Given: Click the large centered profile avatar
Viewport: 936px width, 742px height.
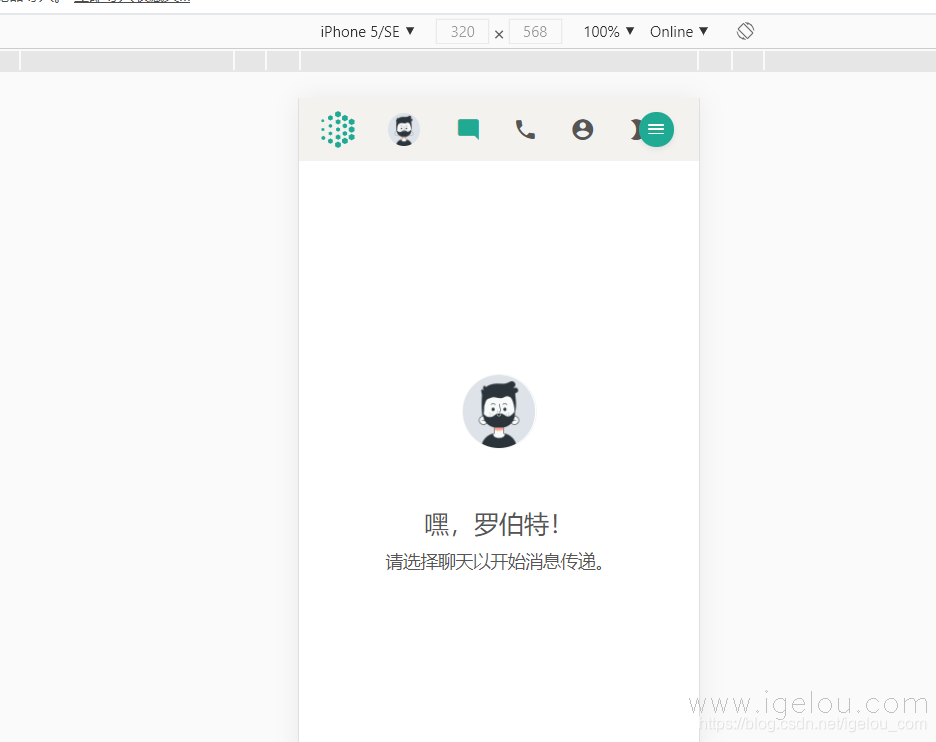Looking at the screenshot, I should 498,411.
